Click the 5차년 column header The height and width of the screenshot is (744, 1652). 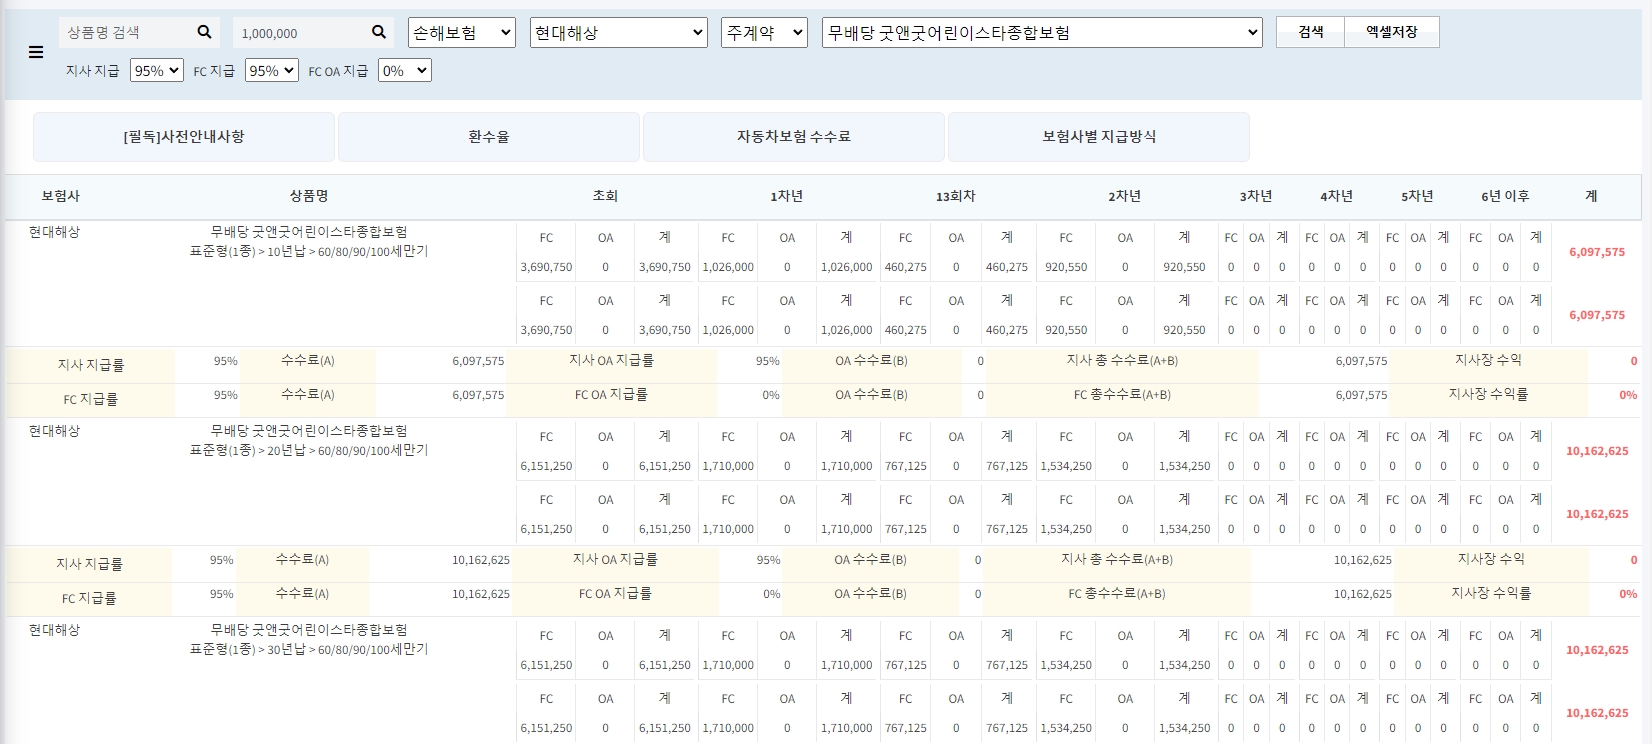(x=1417, y=196)
